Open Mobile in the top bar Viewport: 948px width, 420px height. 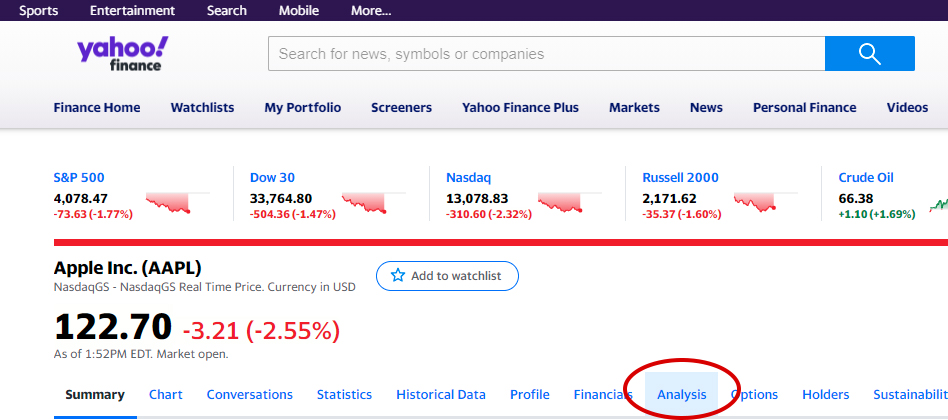pos(299,10)
